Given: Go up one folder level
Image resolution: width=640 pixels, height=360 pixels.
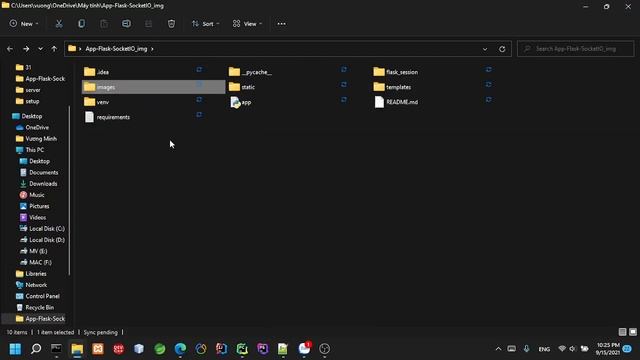Looking at the screenshot, I should [54, 49].
